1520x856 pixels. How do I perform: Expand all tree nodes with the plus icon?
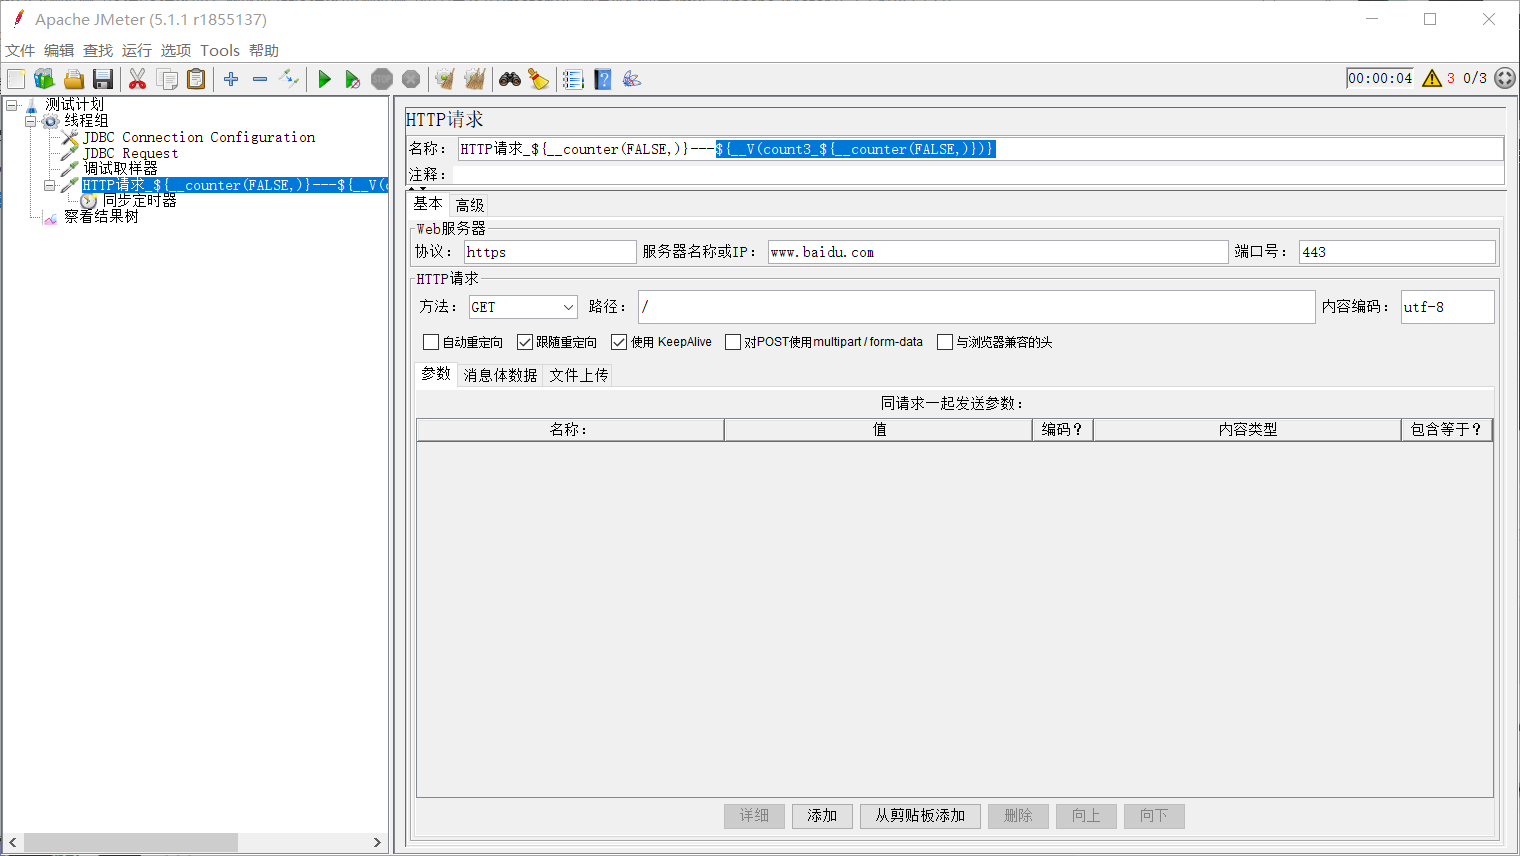coord(231,79)
